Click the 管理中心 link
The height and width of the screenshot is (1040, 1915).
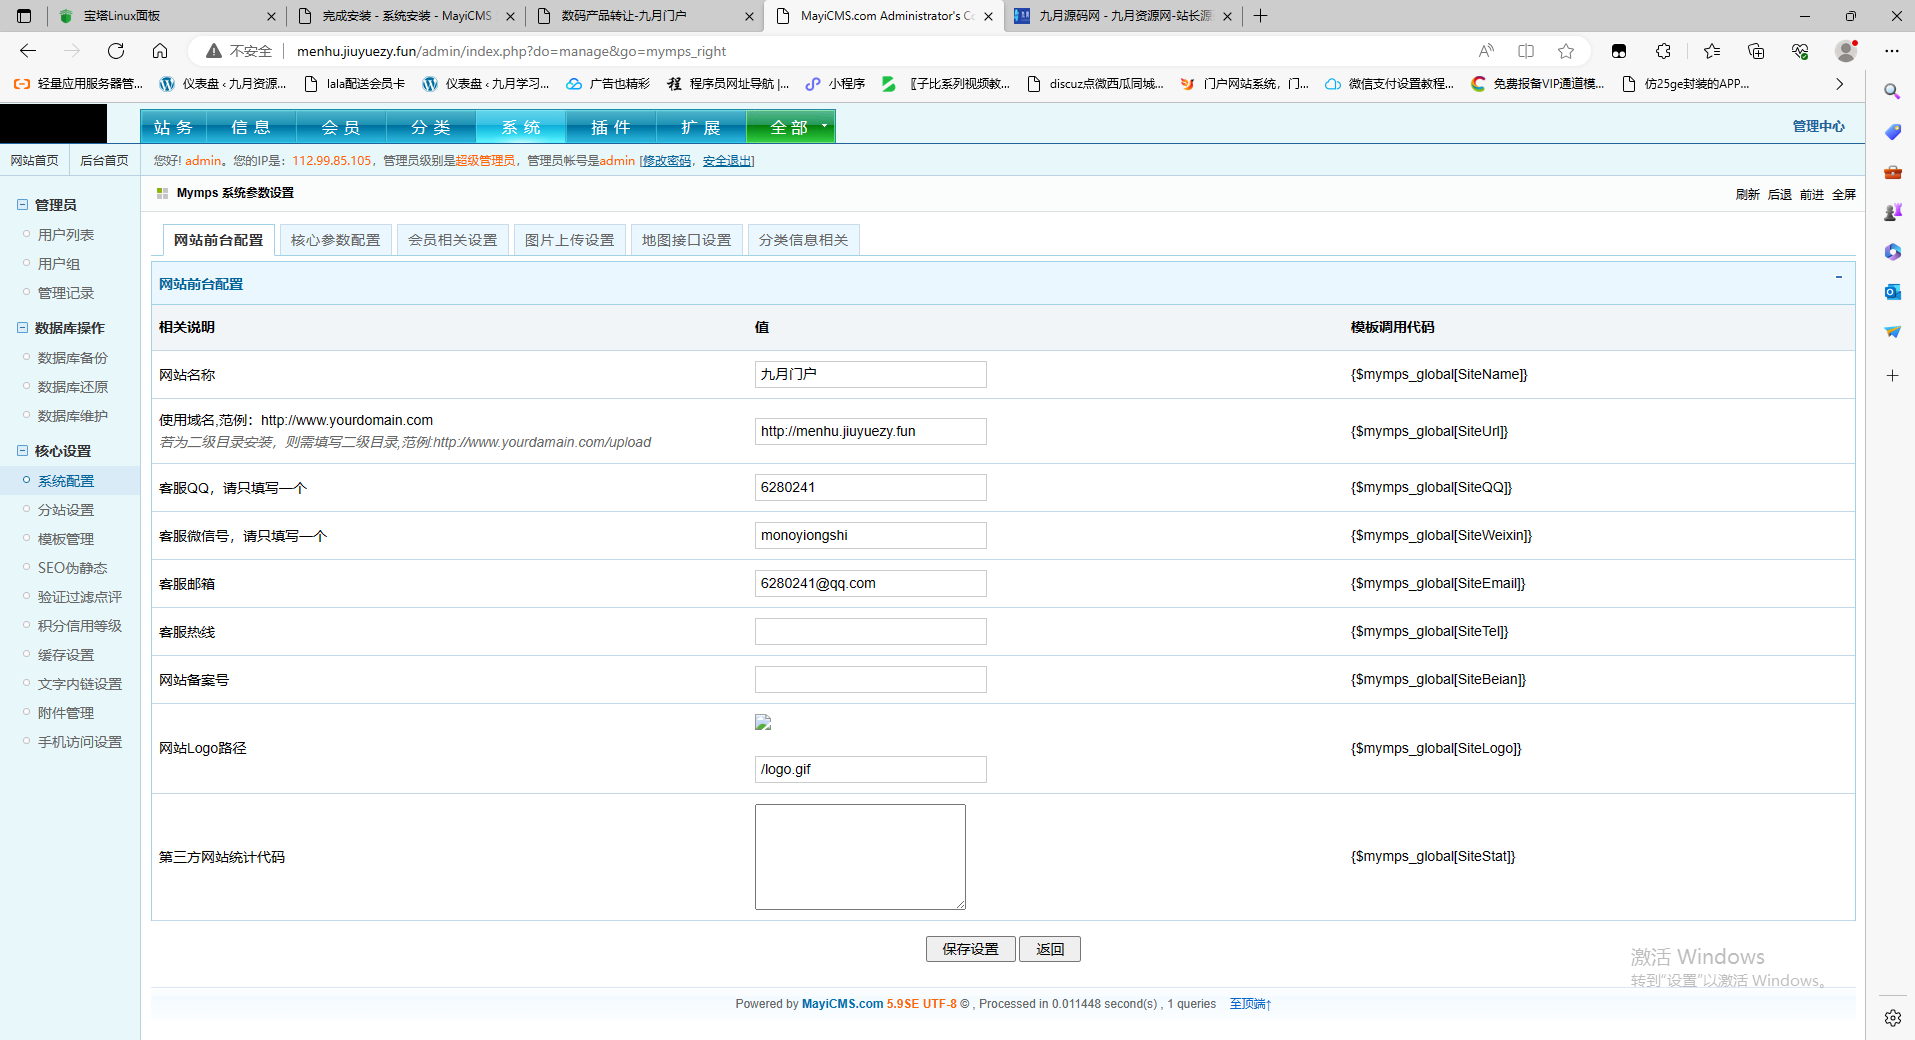(x=1818, y=126)
